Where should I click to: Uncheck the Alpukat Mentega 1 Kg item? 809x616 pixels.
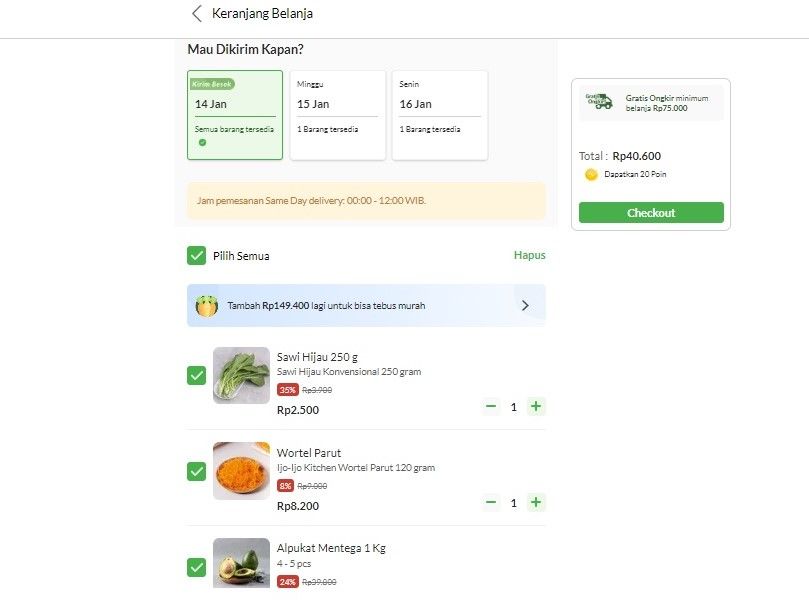[196, 567]
